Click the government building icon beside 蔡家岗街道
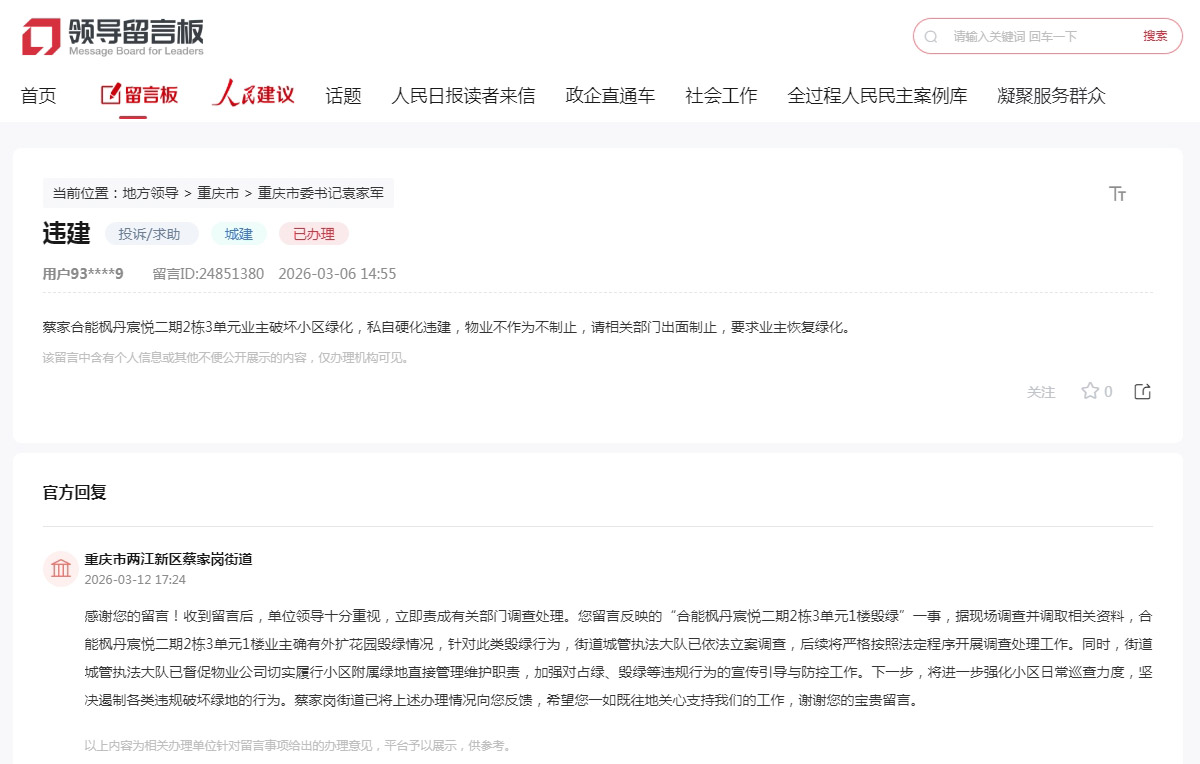The width and height of the screenshot is (1200, 764). point(60,568)
